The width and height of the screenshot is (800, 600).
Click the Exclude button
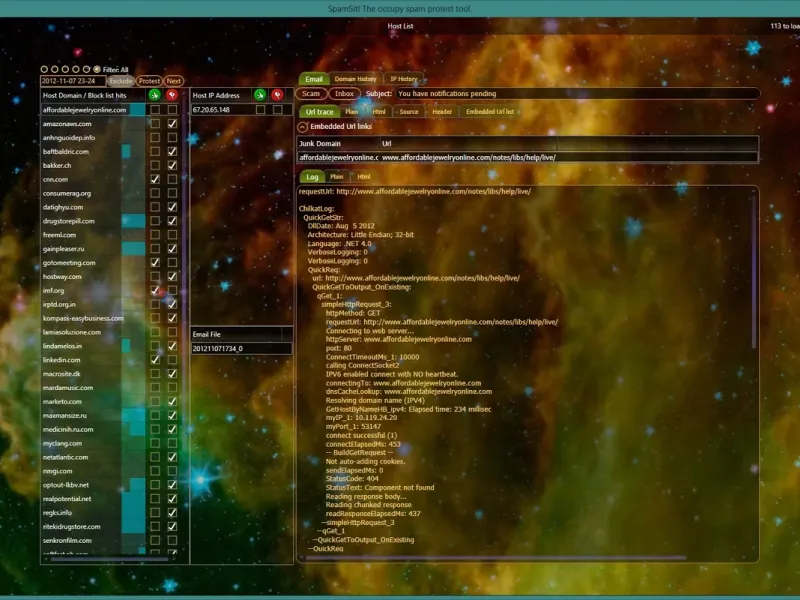121,81
